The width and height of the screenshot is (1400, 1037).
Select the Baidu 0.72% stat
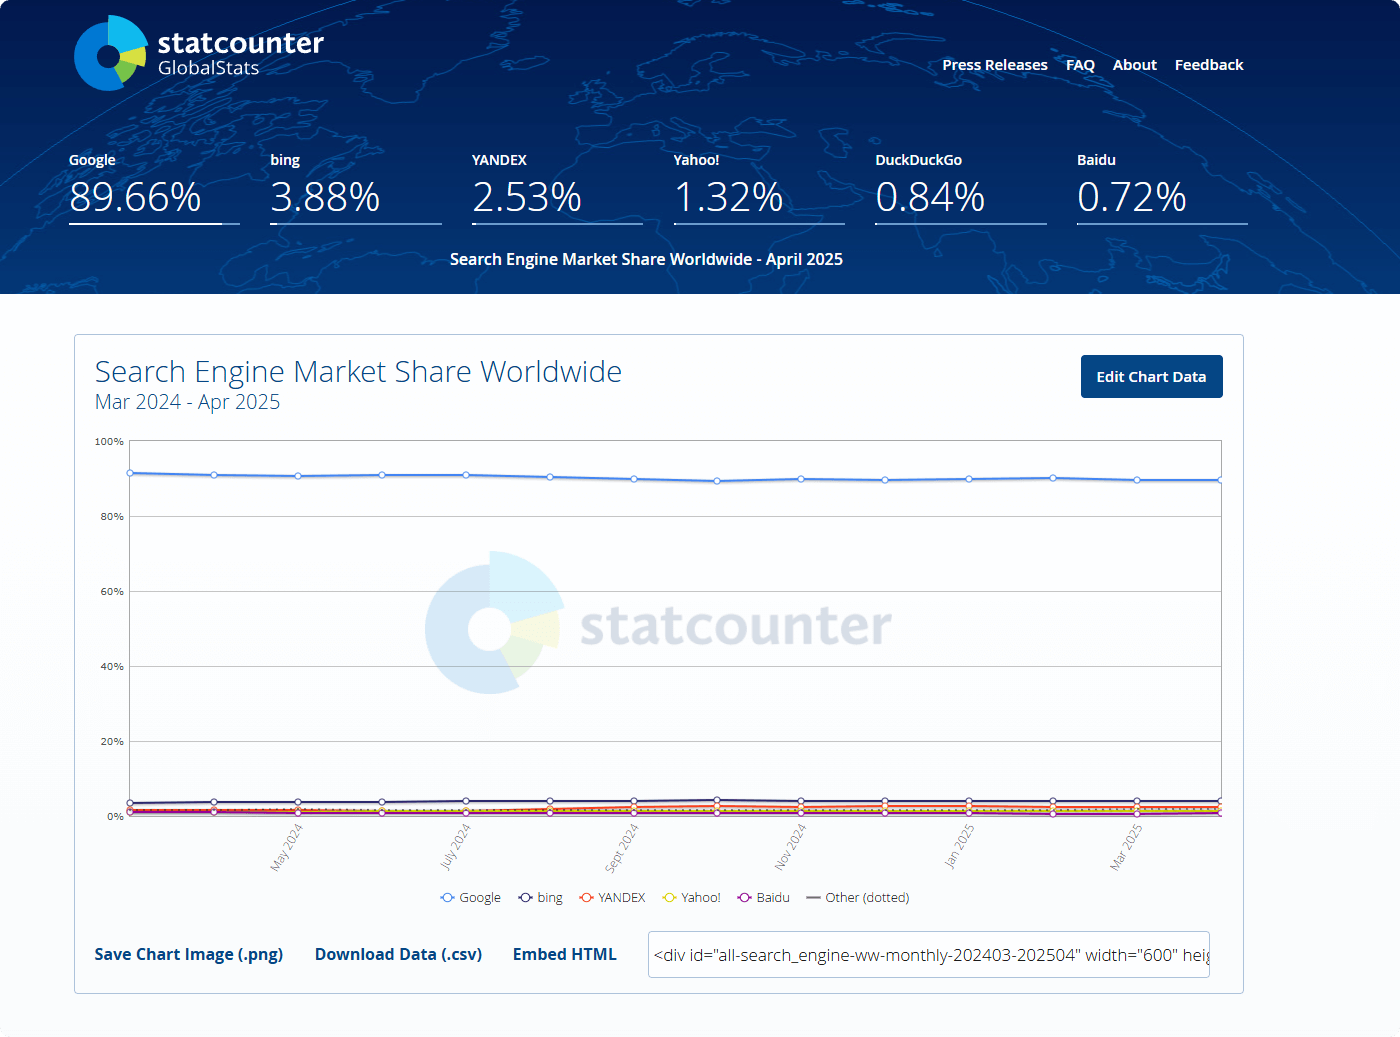click(1162, 187)
